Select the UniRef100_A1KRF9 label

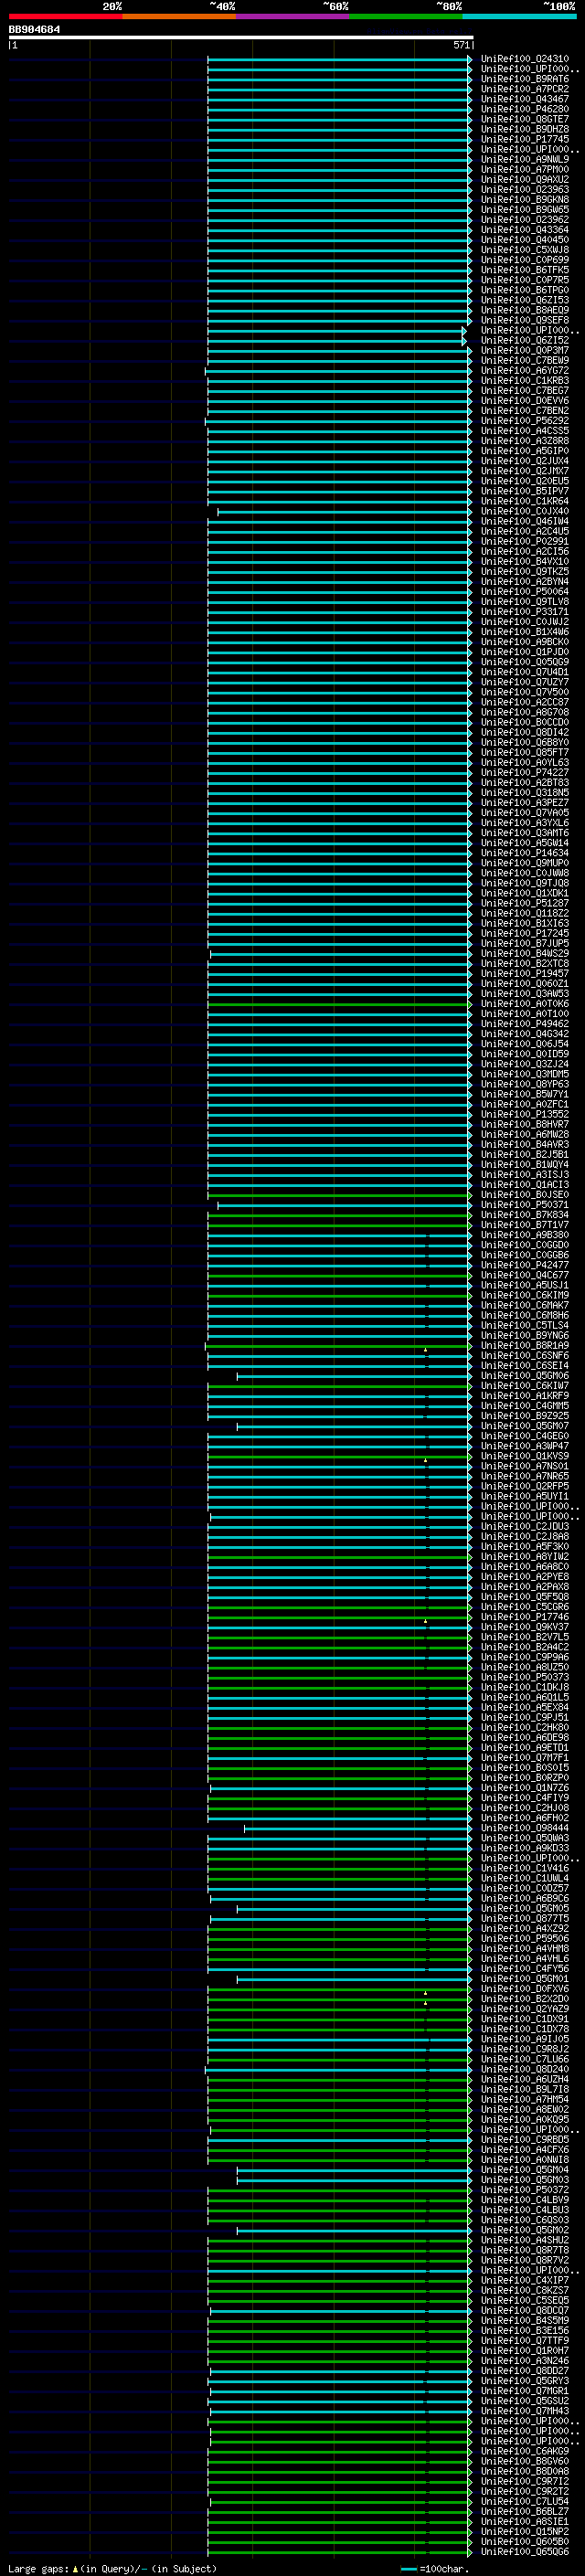tap(524, 1395)
